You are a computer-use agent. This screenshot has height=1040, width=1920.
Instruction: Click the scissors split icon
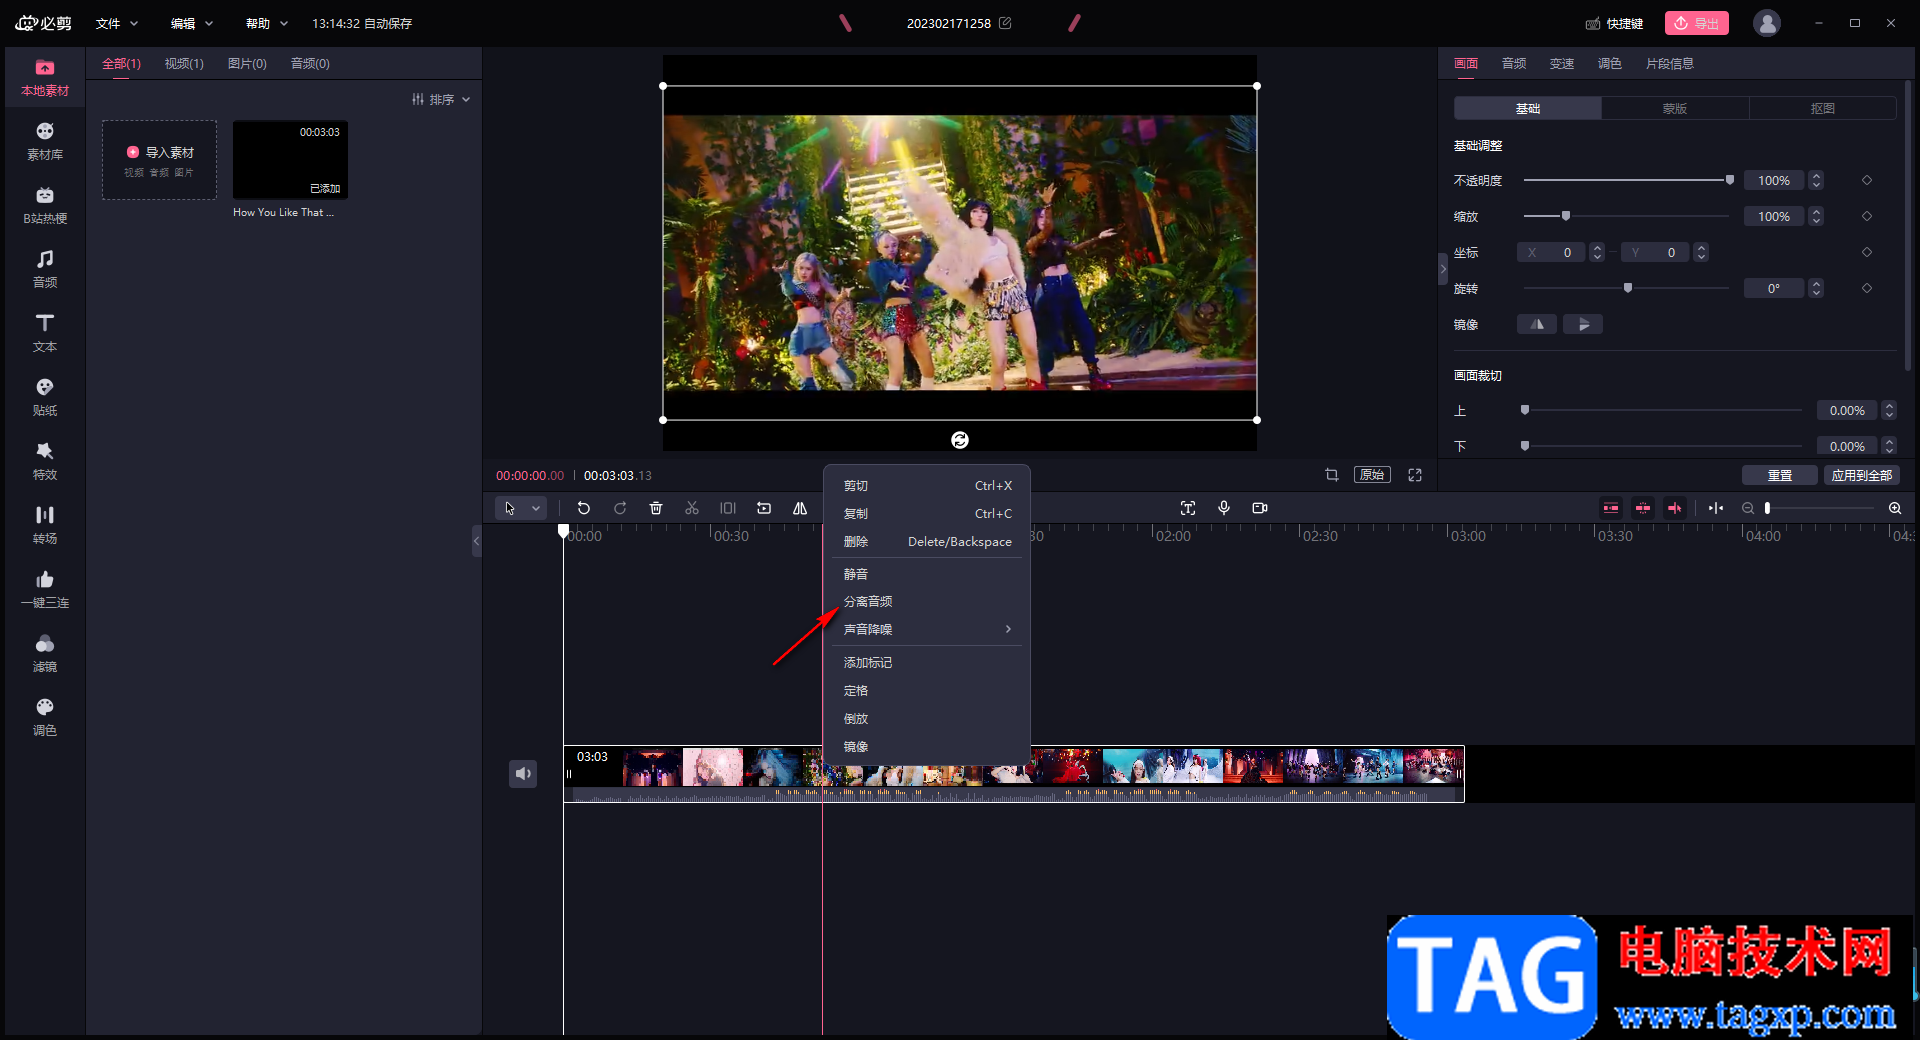[x=692, y=508]
